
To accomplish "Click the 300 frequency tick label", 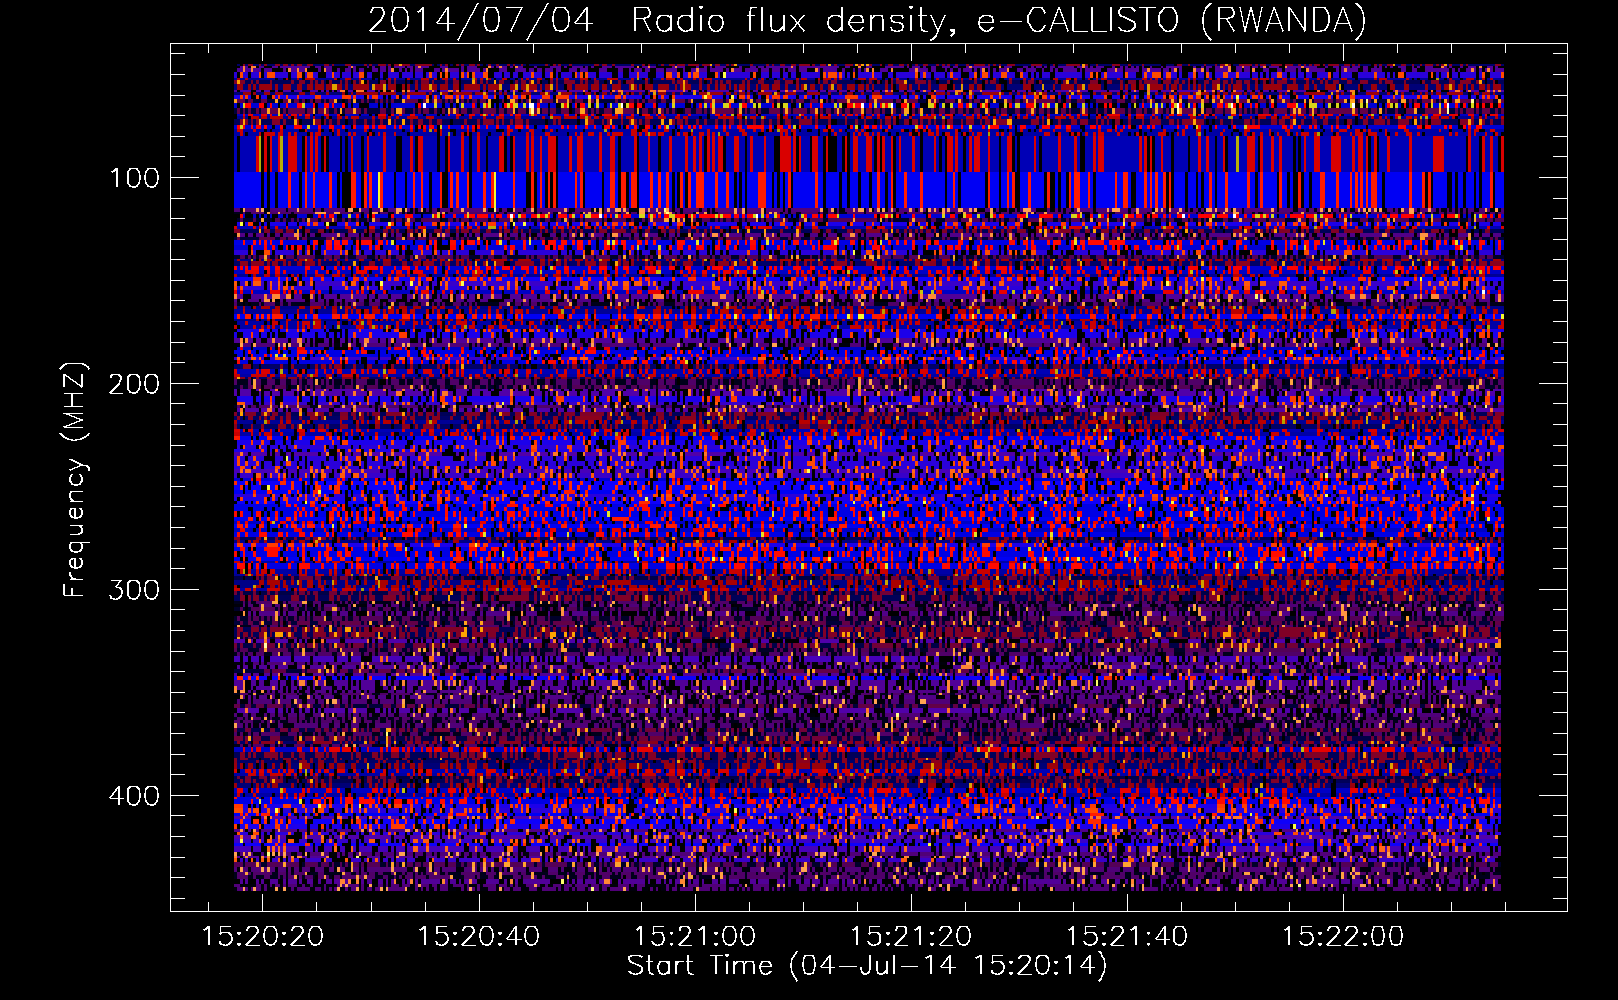I will (134, 590).
